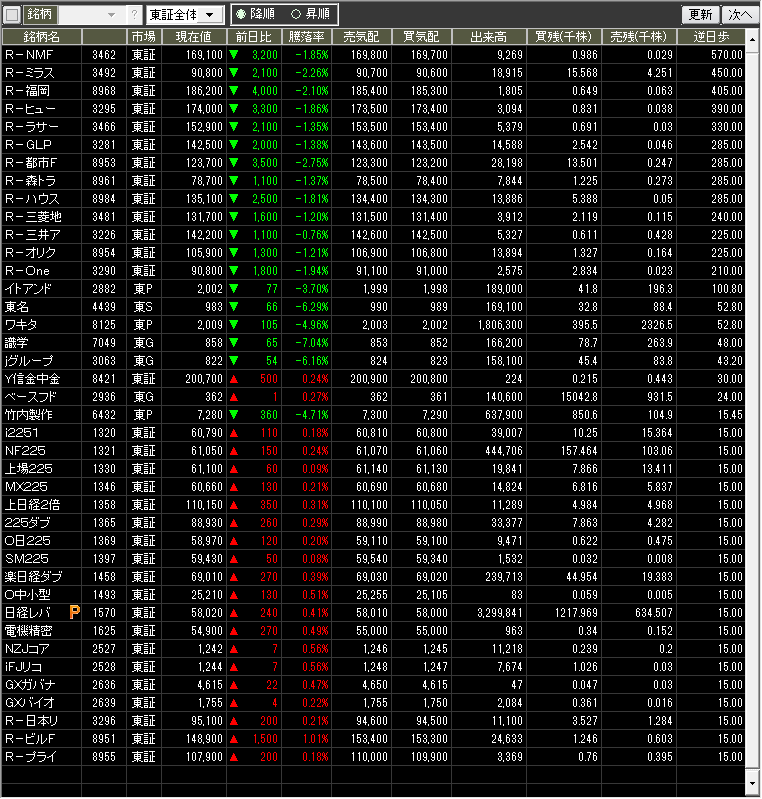Select the 昇順 radio button
The width and height of the screenshot is (762, 799).
click(296, 15)
